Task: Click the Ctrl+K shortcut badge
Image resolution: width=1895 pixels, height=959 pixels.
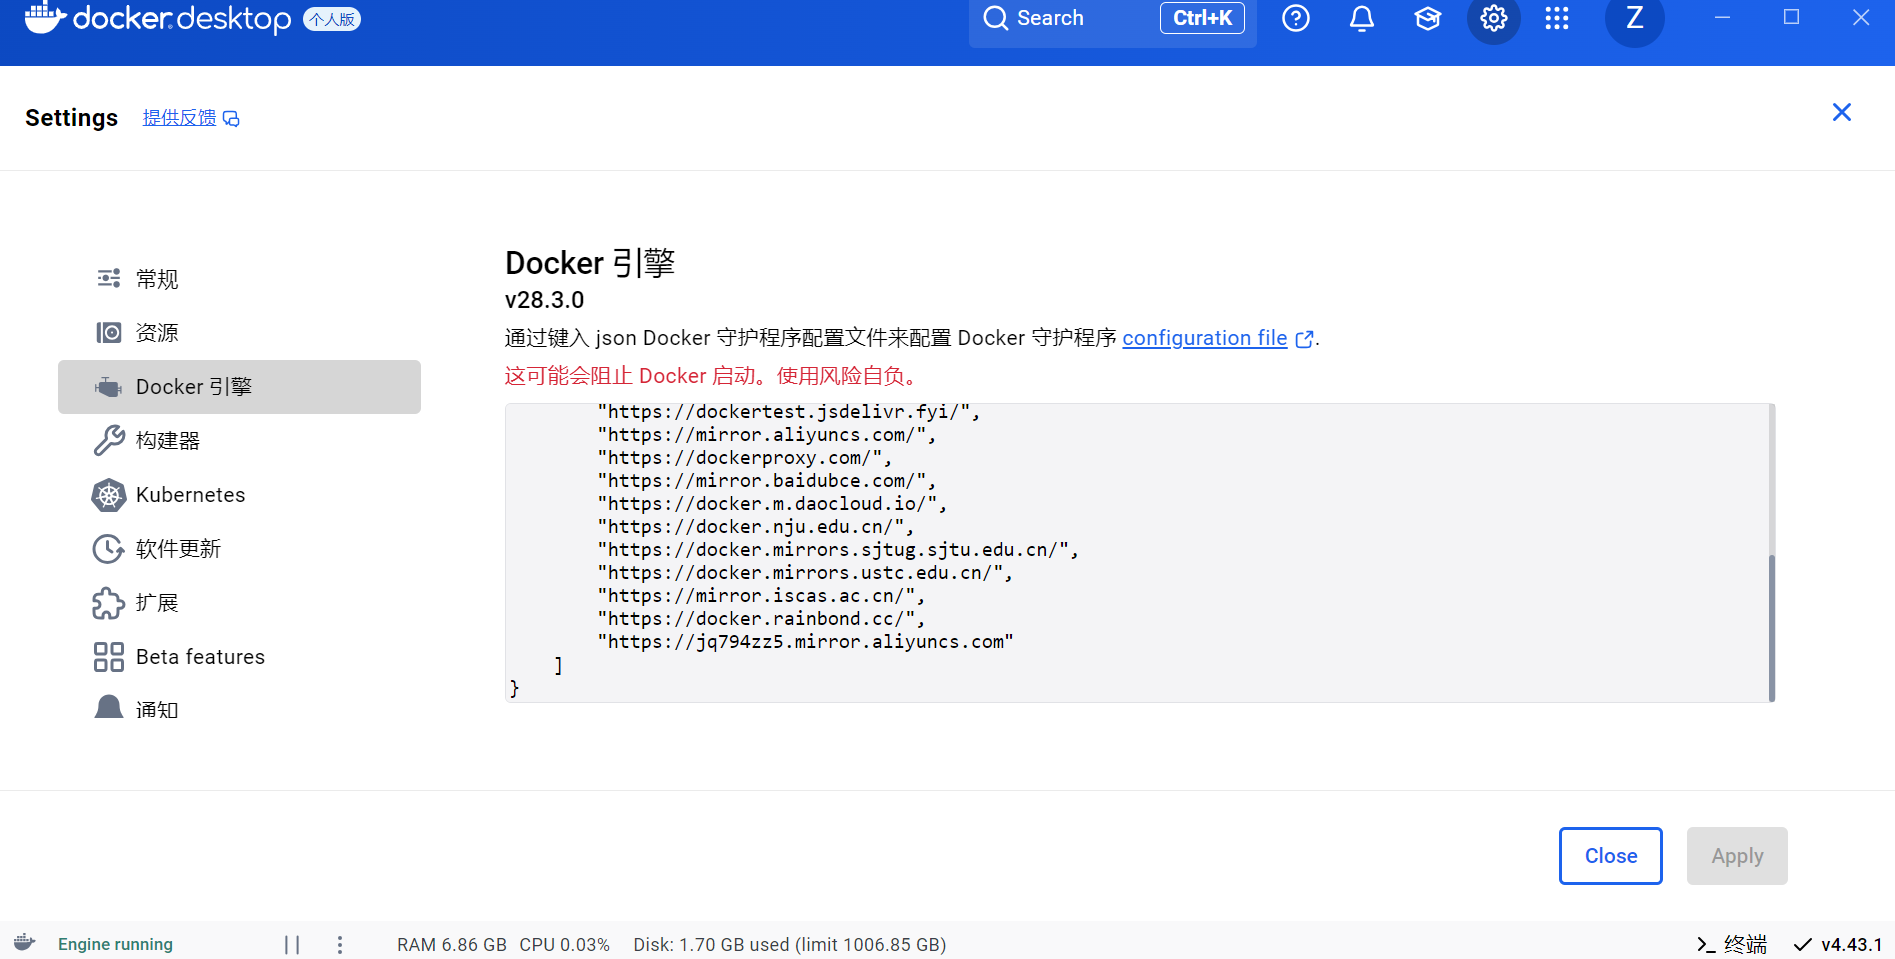Action: [x=1202, y=18]
